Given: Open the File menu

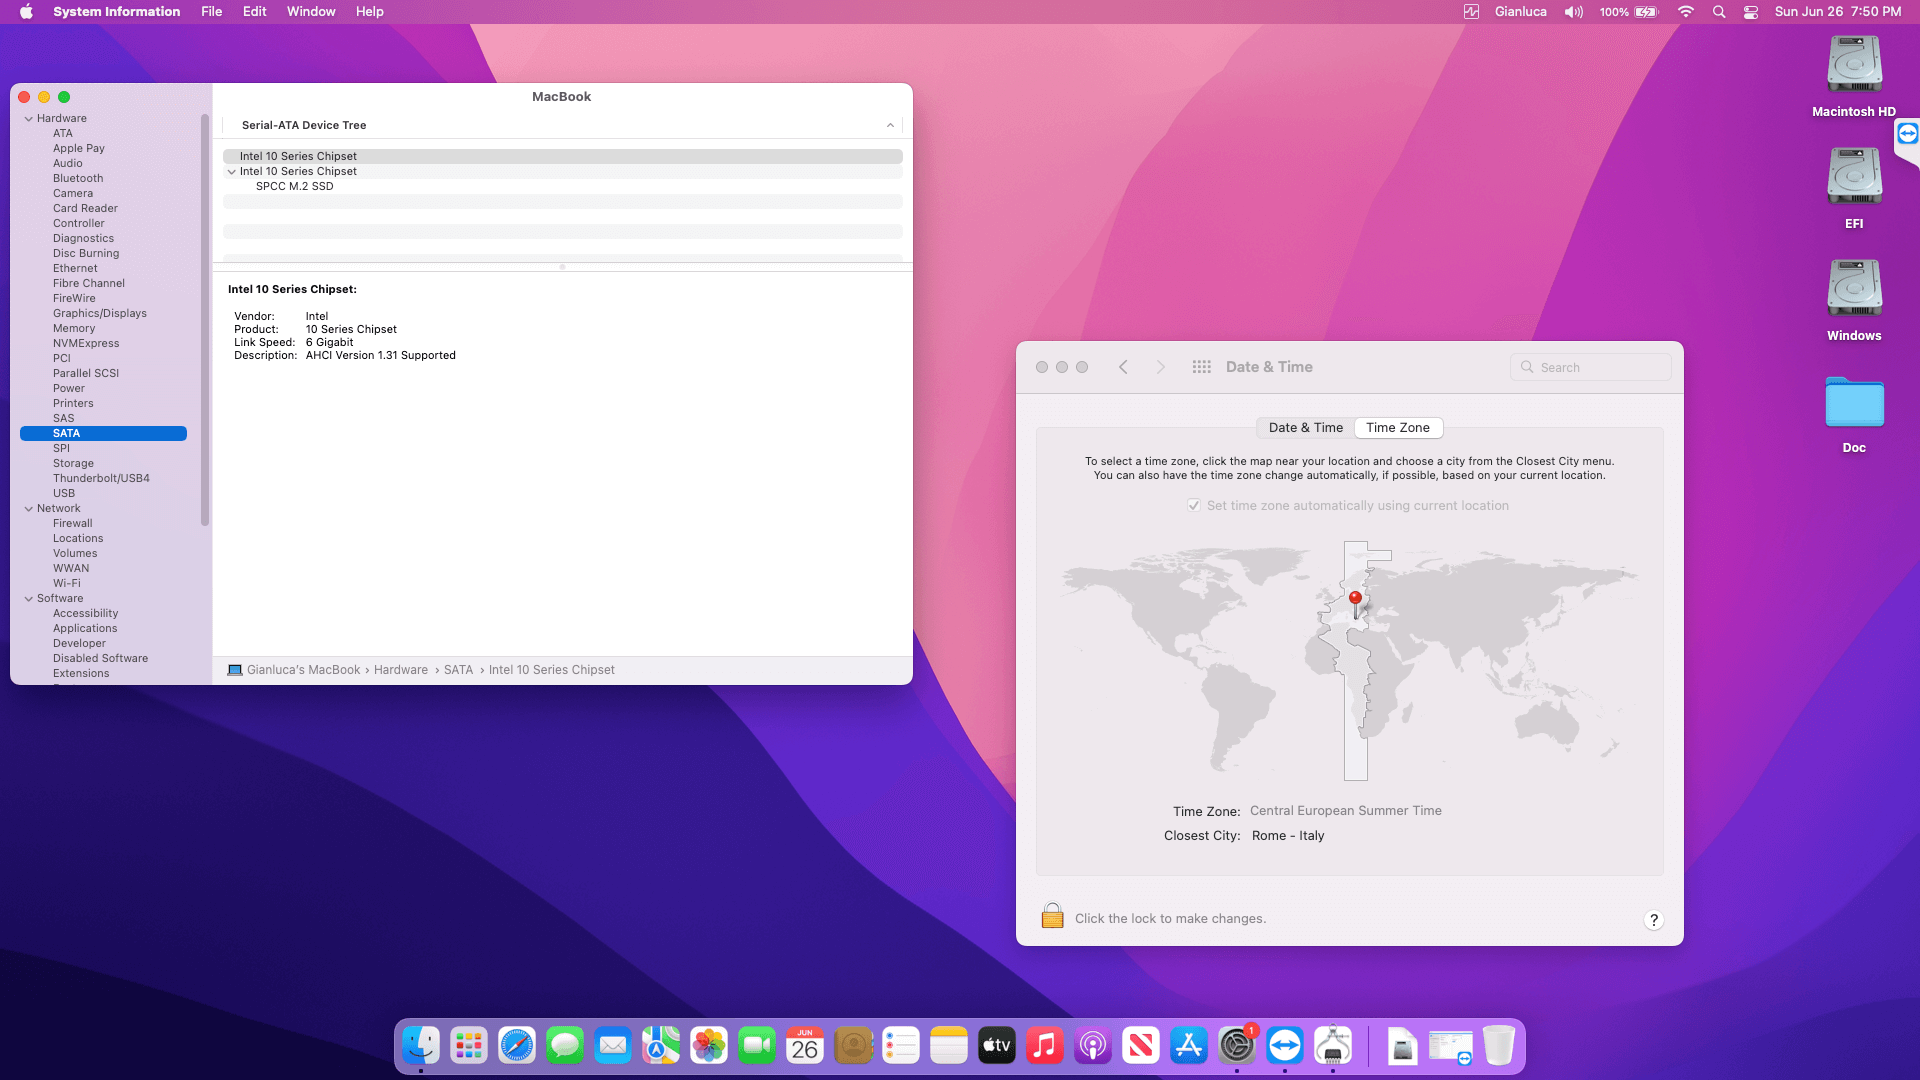Looking at the screenshot, I should coord(212,12).
